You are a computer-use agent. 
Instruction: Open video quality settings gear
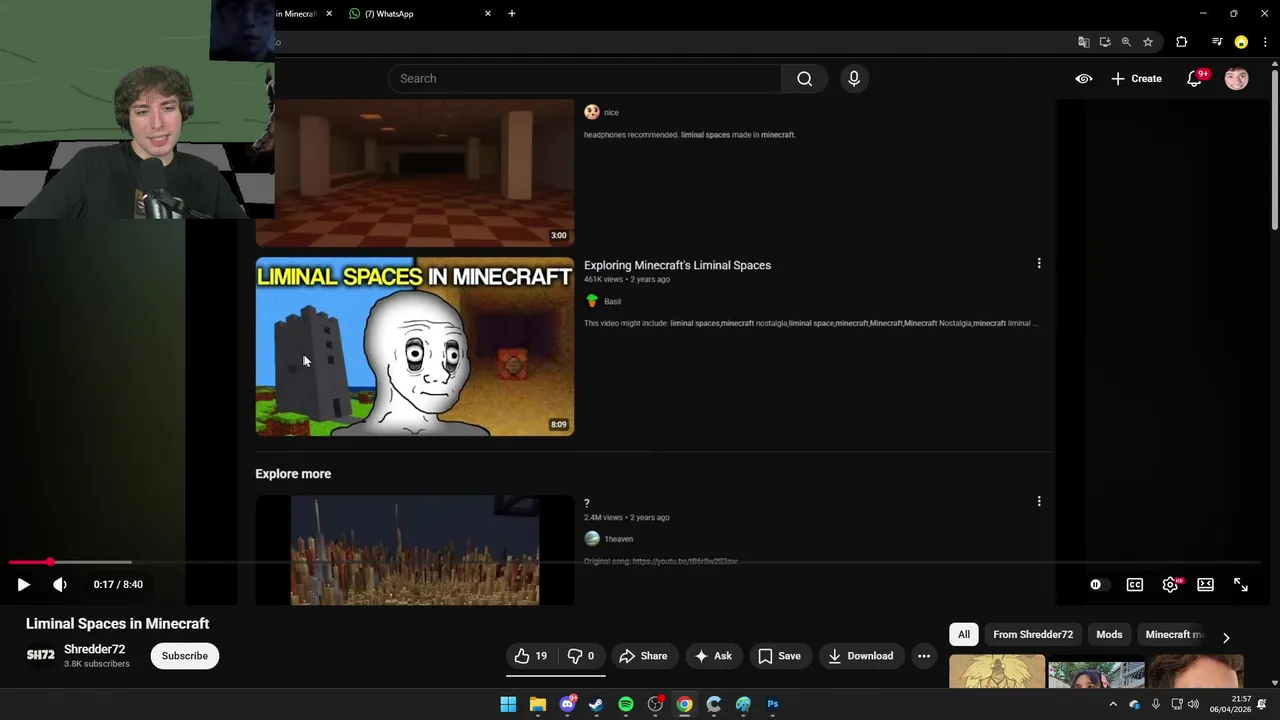[1170, 585]
